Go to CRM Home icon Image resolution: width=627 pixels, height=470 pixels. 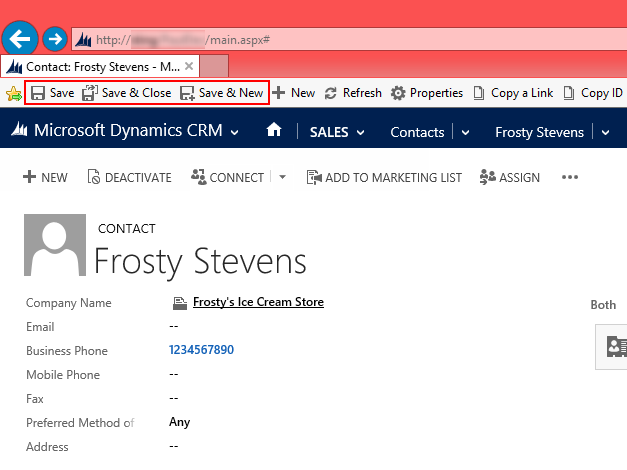point(274,131)
